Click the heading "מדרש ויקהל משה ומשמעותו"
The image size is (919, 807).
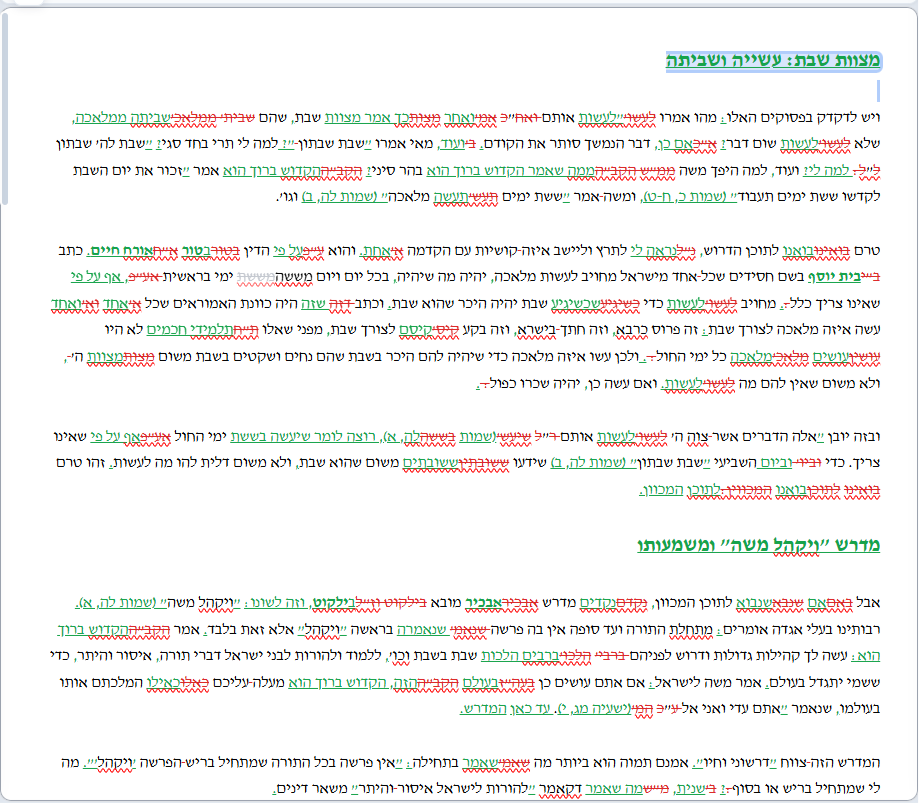(x=758, y=544)
